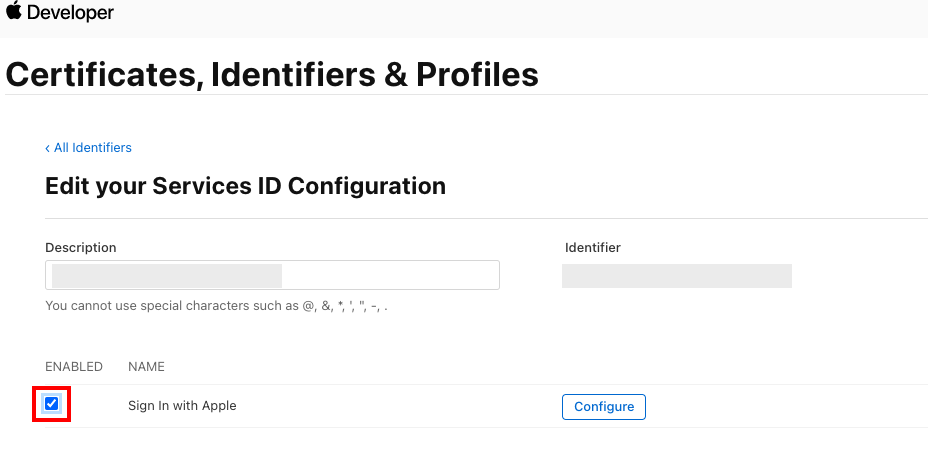Click the greyed-out text inside Description field
The height and width of the screenshot is (451, 928).
click(167, 275)
